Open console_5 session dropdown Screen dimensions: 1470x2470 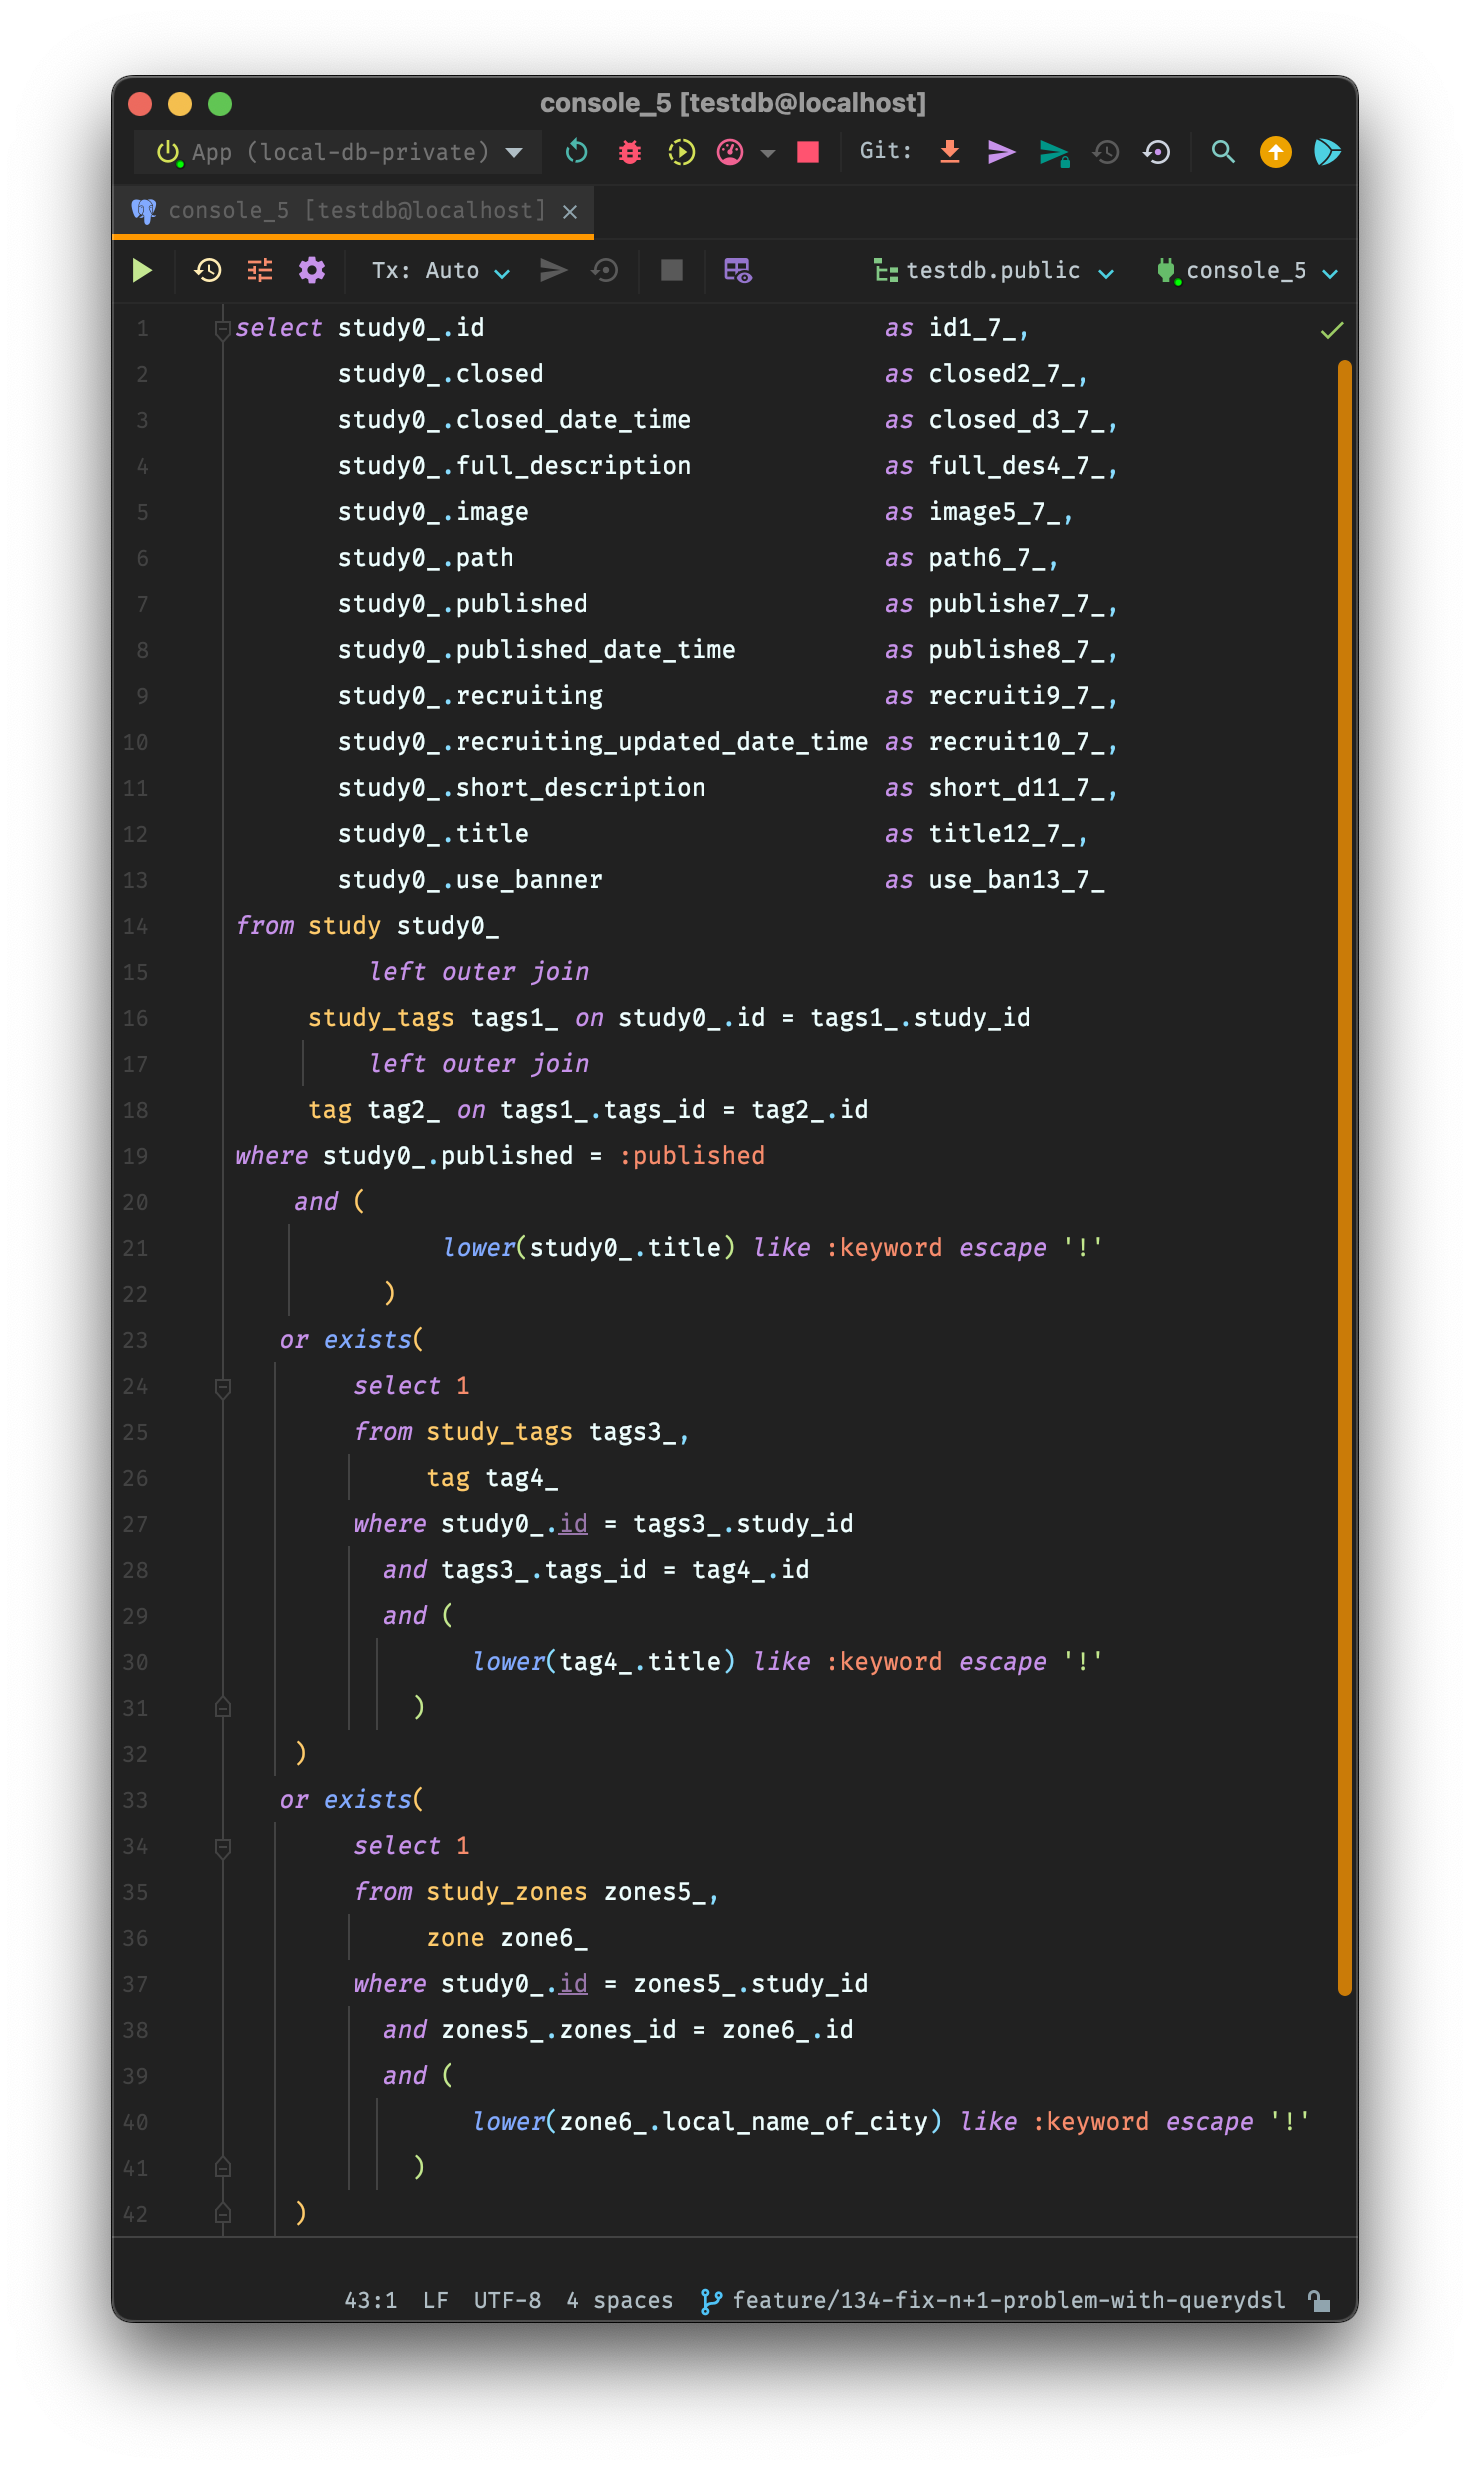click(x=1246, y=271)
